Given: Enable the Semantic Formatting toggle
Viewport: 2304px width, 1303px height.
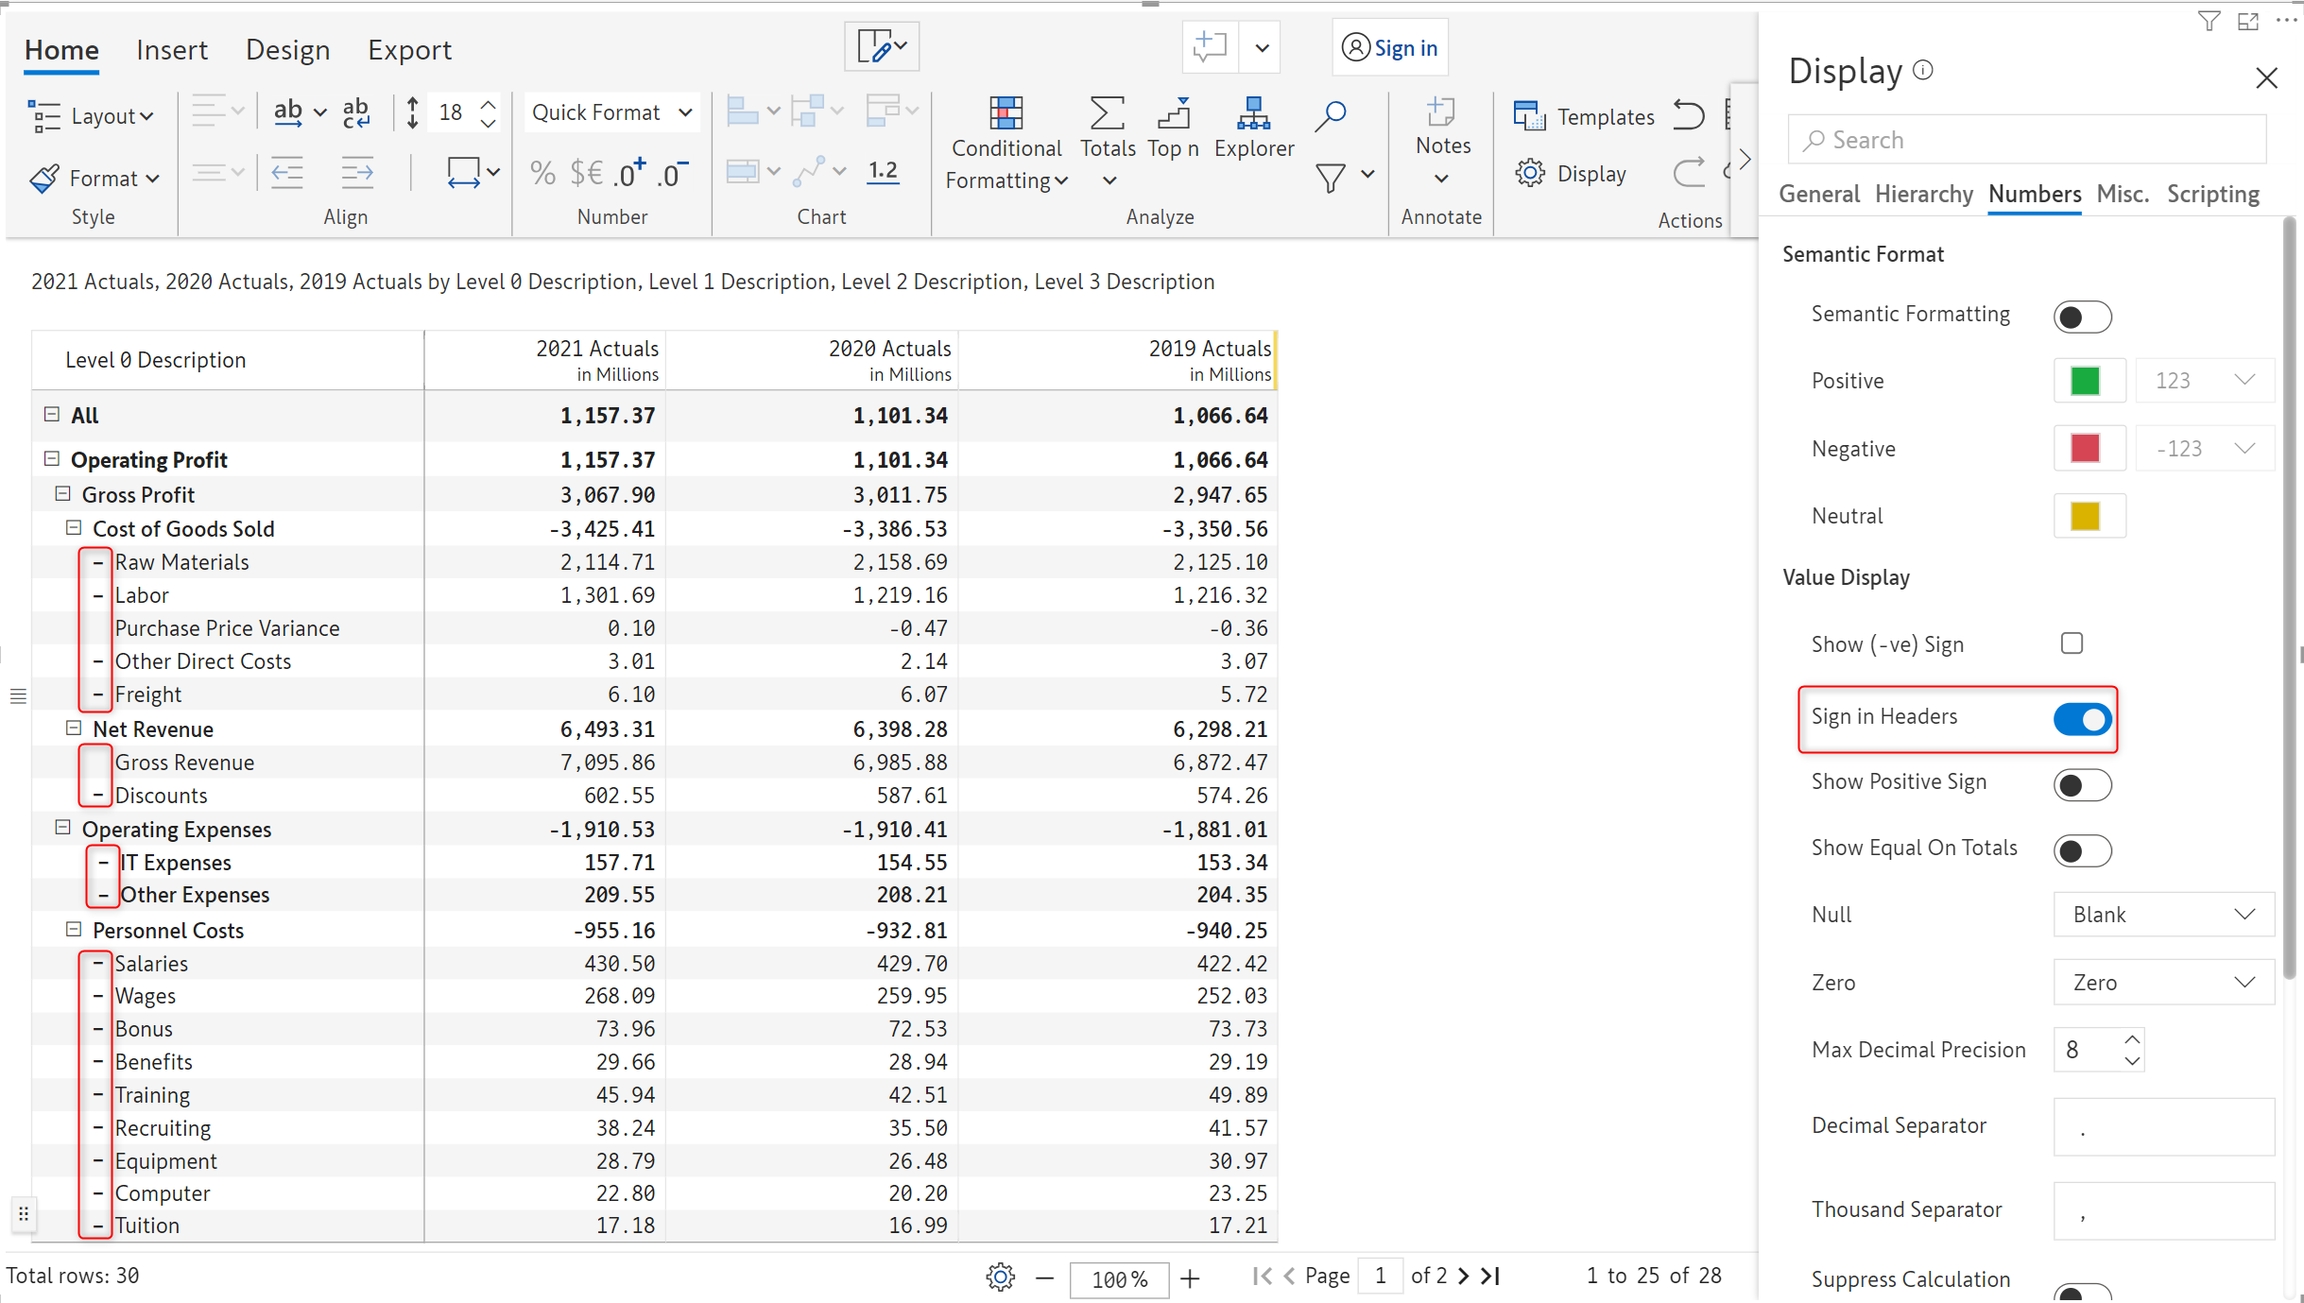Looking at the screenshot, I should 2081,316.
